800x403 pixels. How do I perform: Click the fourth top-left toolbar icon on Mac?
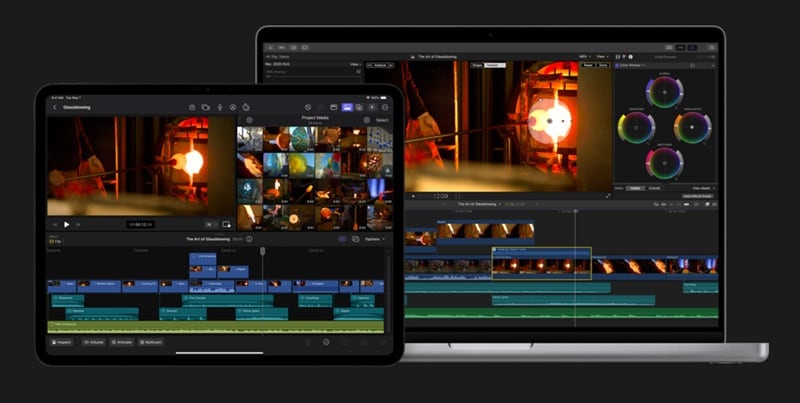(305, 47)
